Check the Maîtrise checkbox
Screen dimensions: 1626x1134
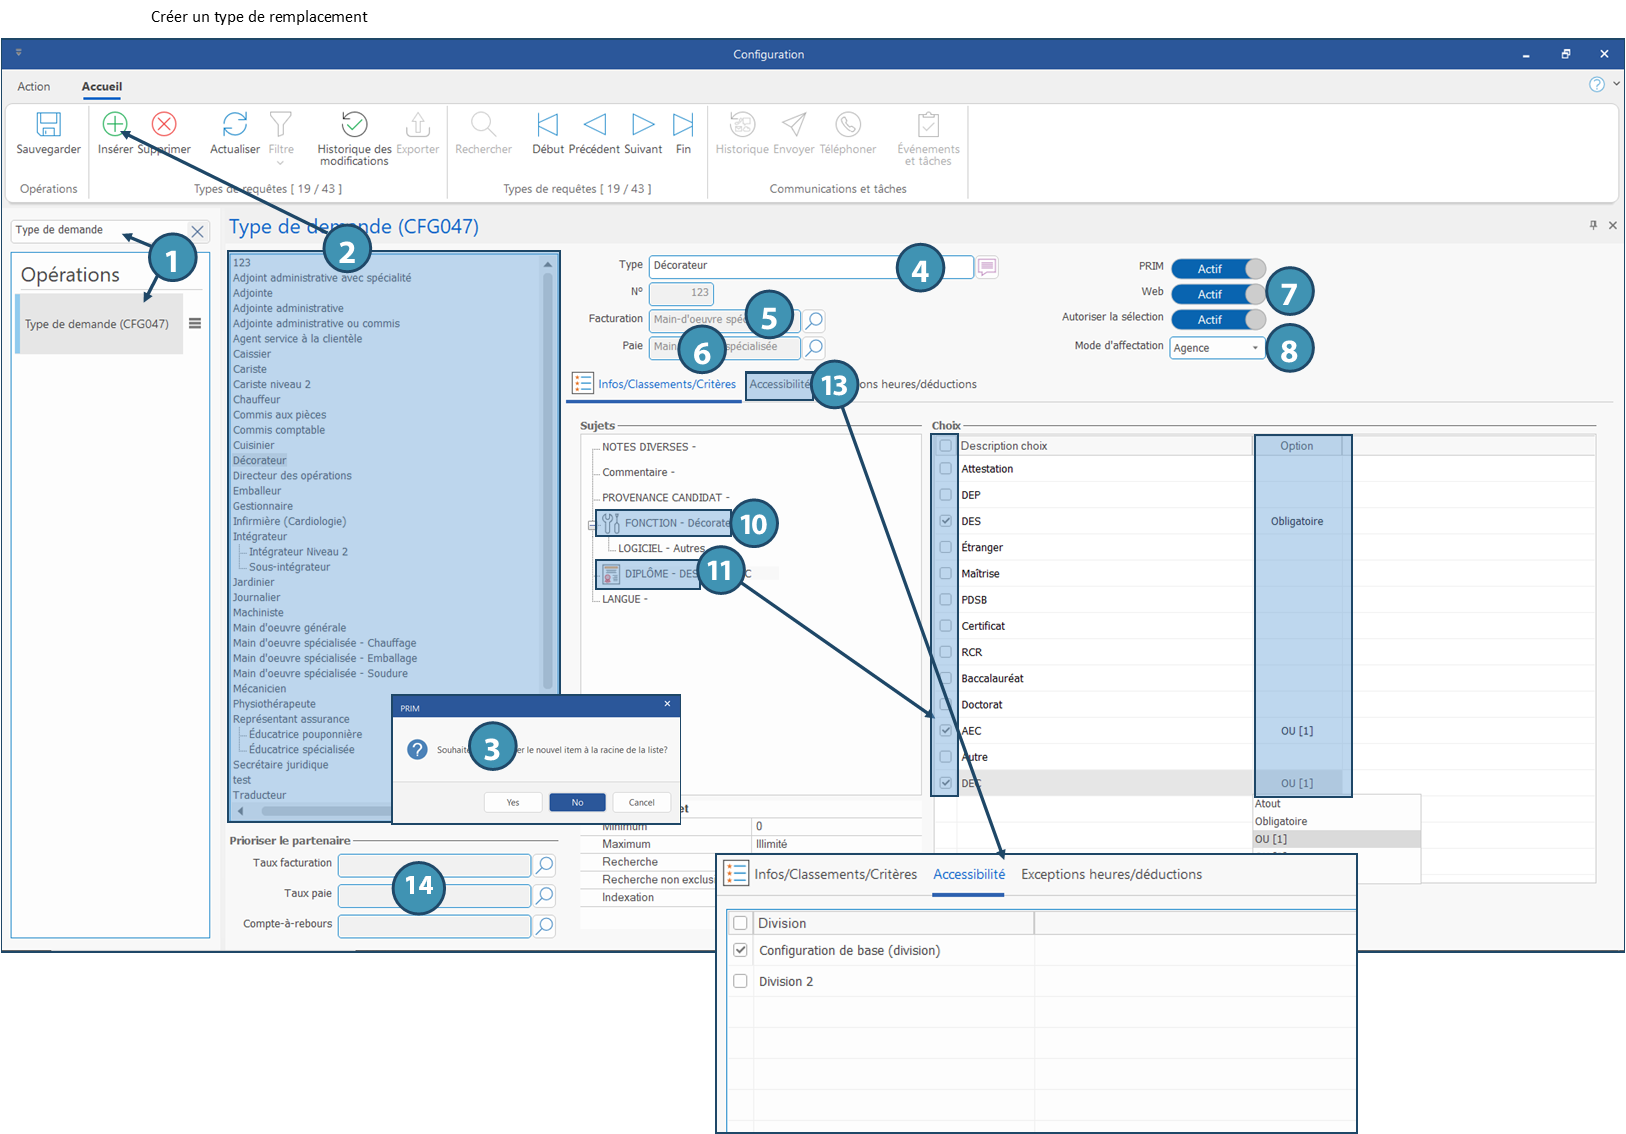[x=945, y=573]
